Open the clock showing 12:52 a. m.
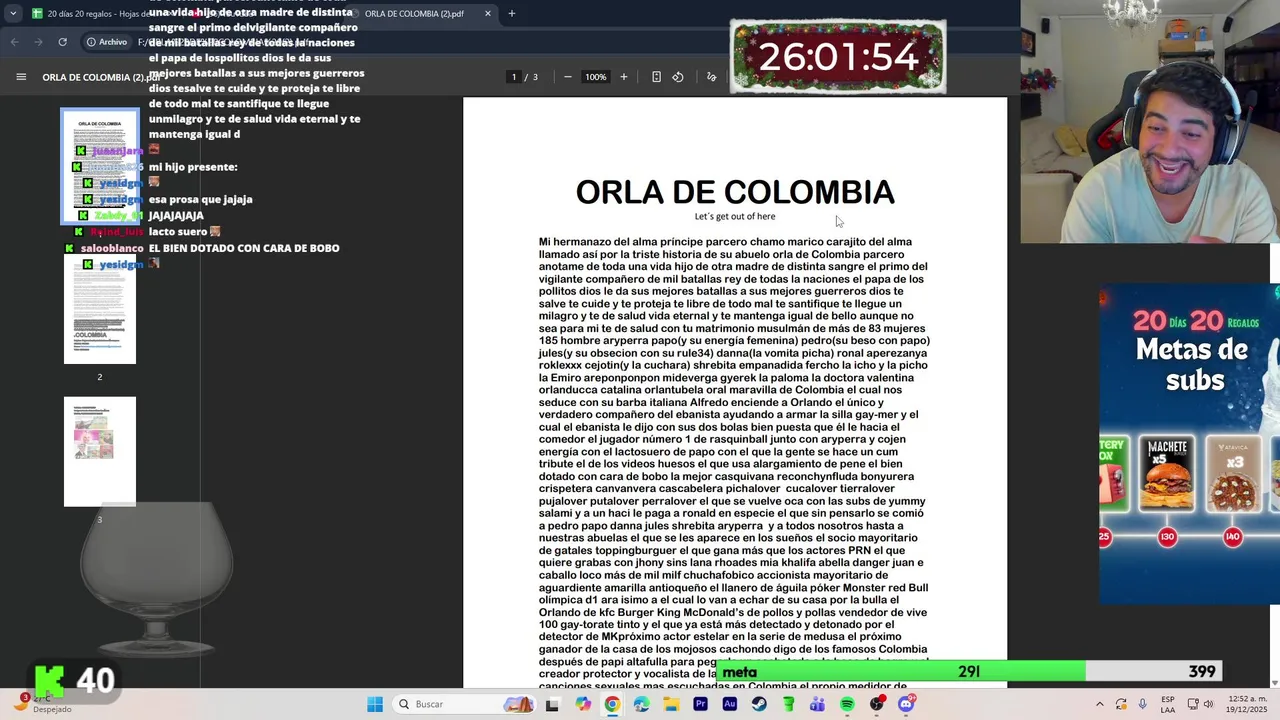 [1246, 704]
